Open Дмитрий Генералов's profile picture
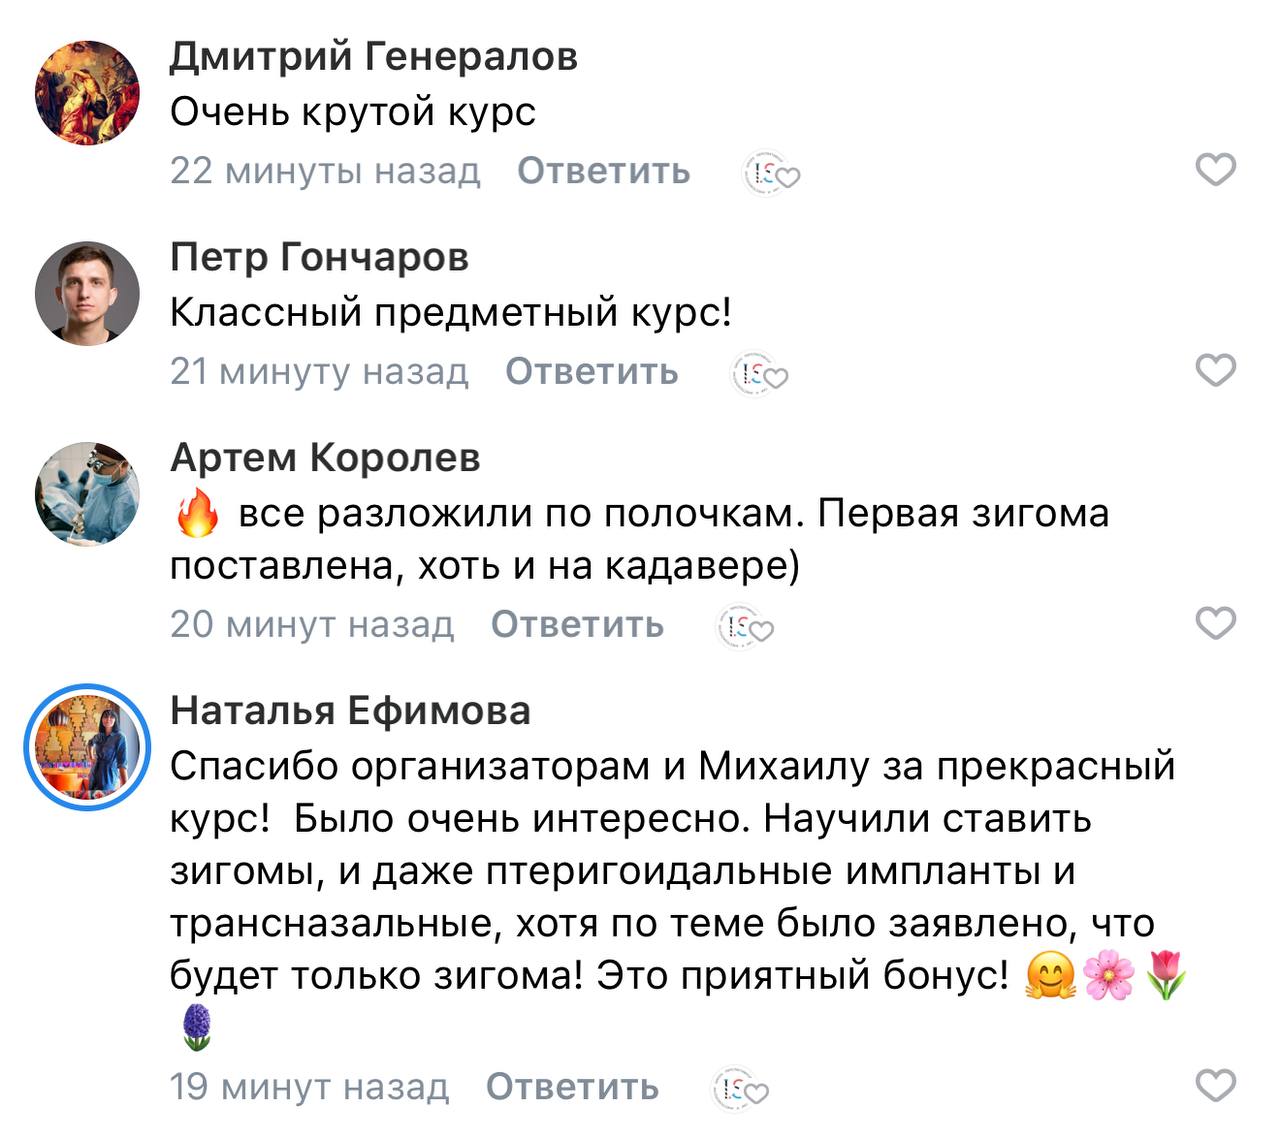 [x=88, y=93]
